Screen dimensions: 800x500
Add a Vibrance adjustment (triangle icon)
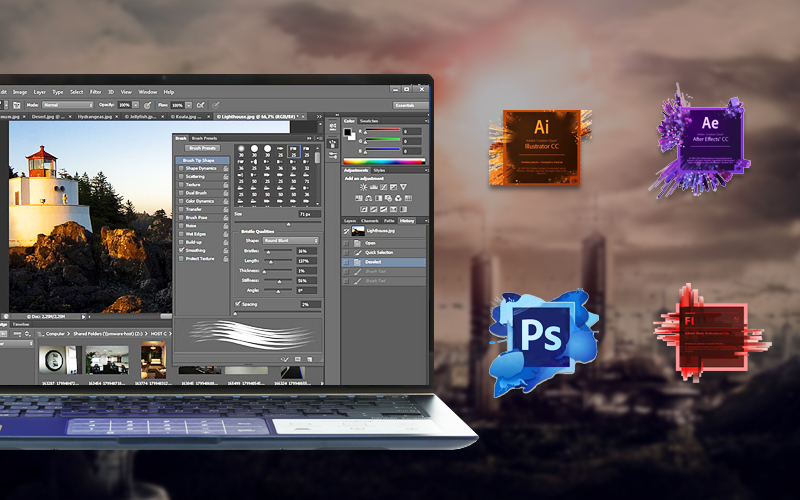[x=403, y=187]
